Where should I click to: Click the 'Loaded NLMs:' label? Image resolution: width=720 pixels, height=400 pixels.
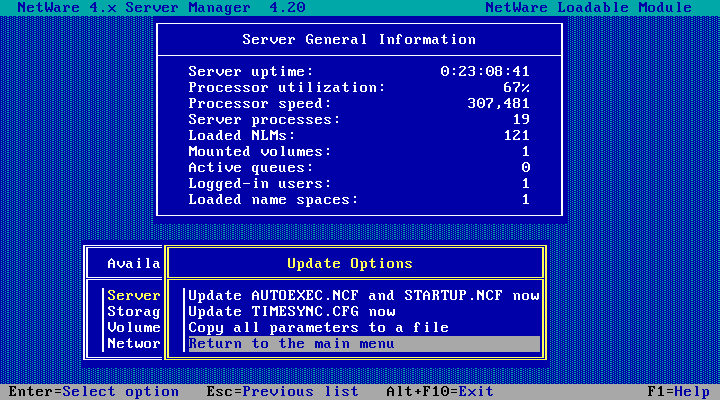[x=242, y=135]
